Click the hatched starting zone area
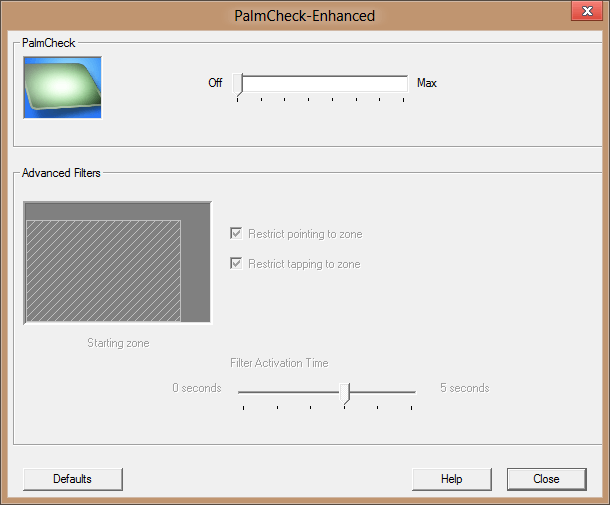Screen dimensions: 610x505 [103, 271]
